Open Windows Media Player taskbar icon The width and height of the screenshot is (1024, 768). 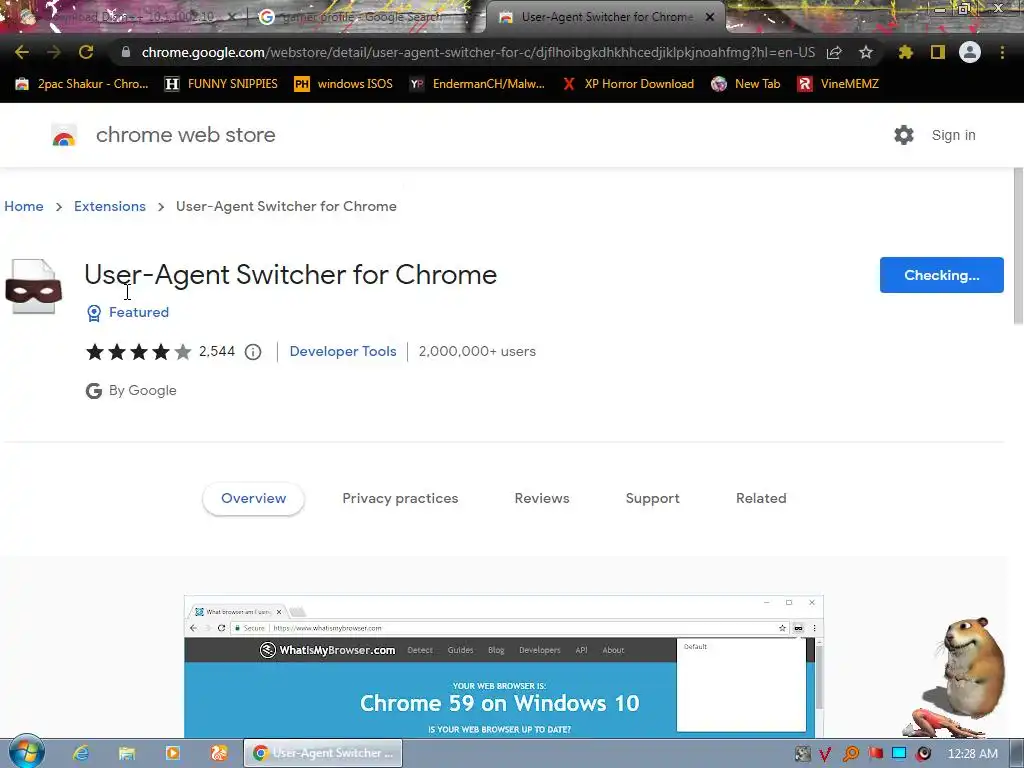tap(173, 753)
